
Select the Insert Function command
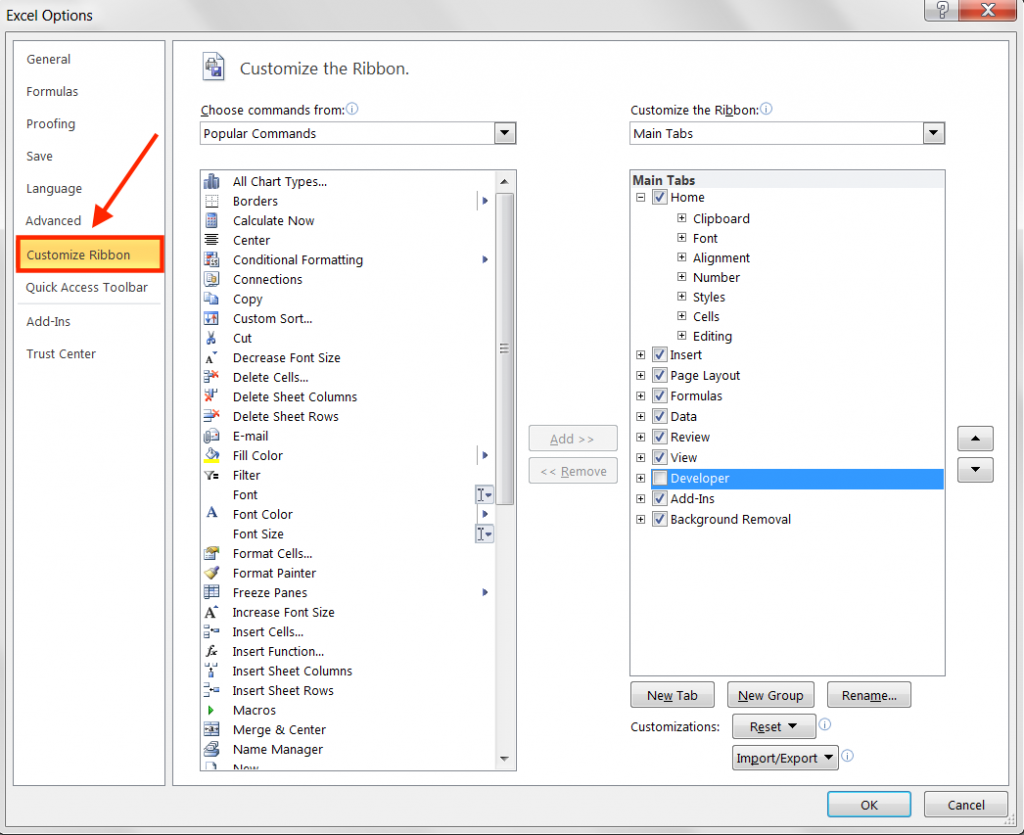[x=278, y=651]
